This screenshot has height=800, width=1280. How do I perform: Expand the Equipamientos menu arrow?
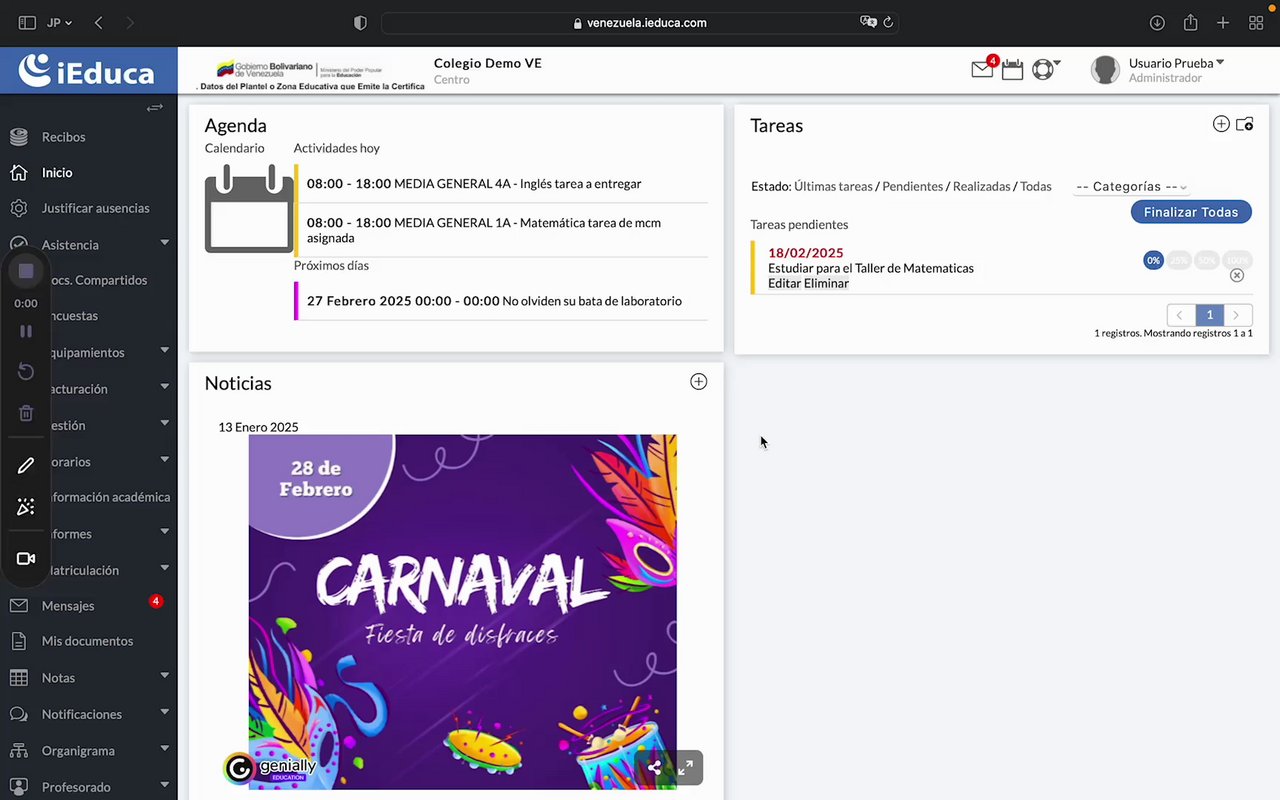pyautogui.click(x=165, y=352)
